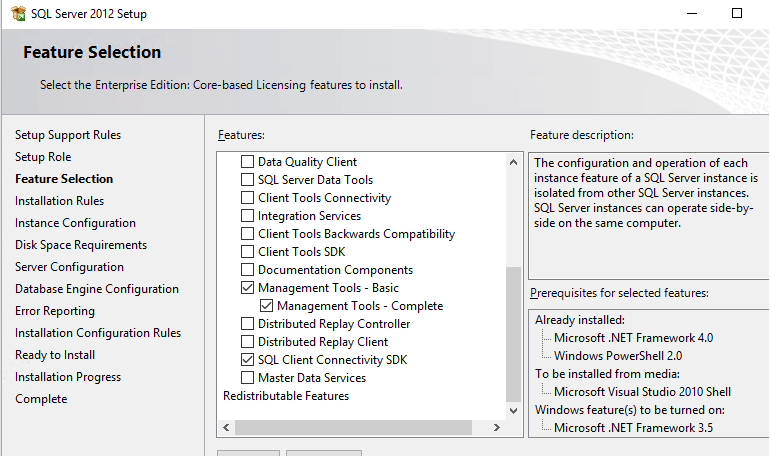Click Microsoft .NET Framework 3.5 prerequisite
Image resolution: width=770 pixels, height=456 pixels.
click(633, 428)
